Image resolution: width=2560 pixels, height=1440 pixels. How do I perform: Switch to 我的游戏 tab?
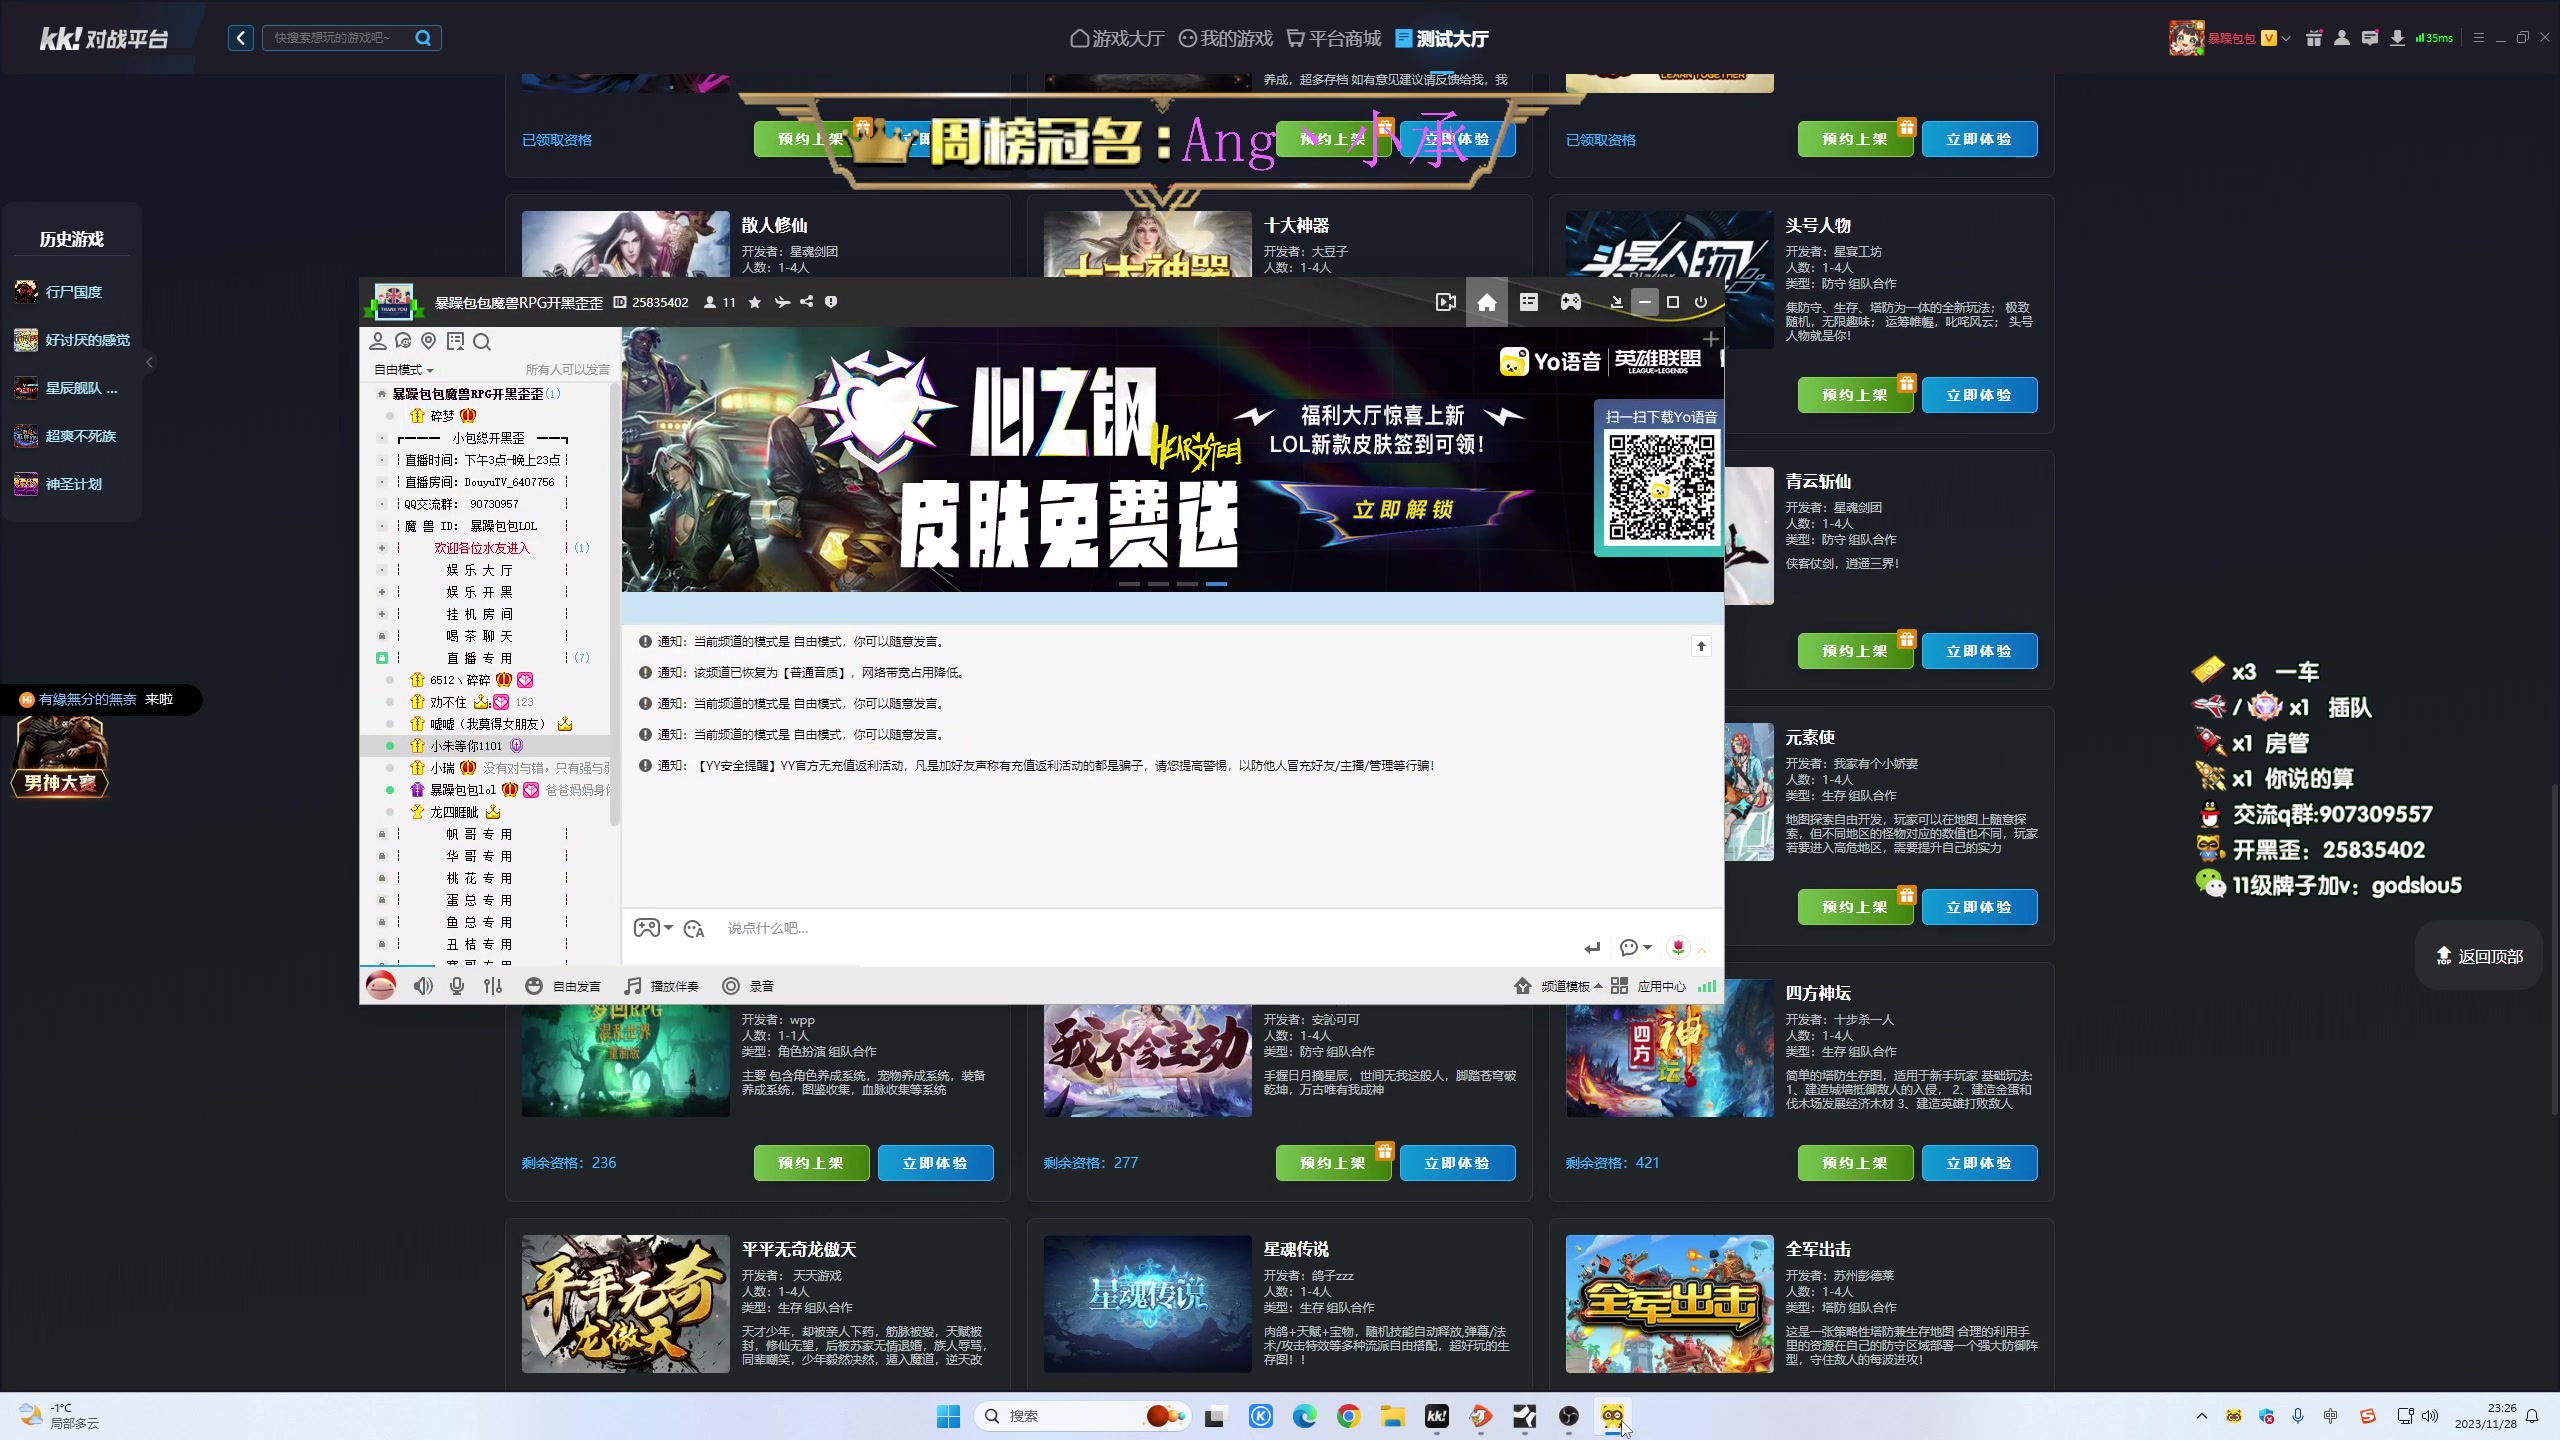(x=1226, y=38)
